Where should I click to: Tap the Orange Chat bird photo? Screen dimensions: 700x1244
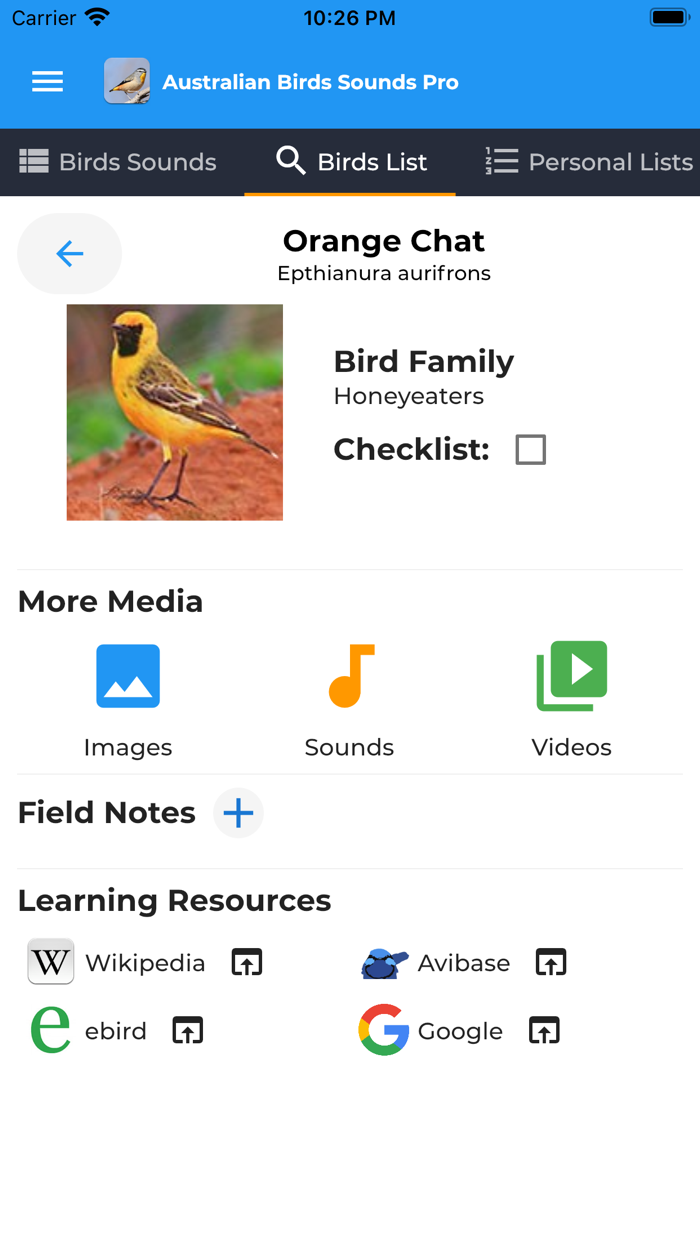(x=174, y=411)
